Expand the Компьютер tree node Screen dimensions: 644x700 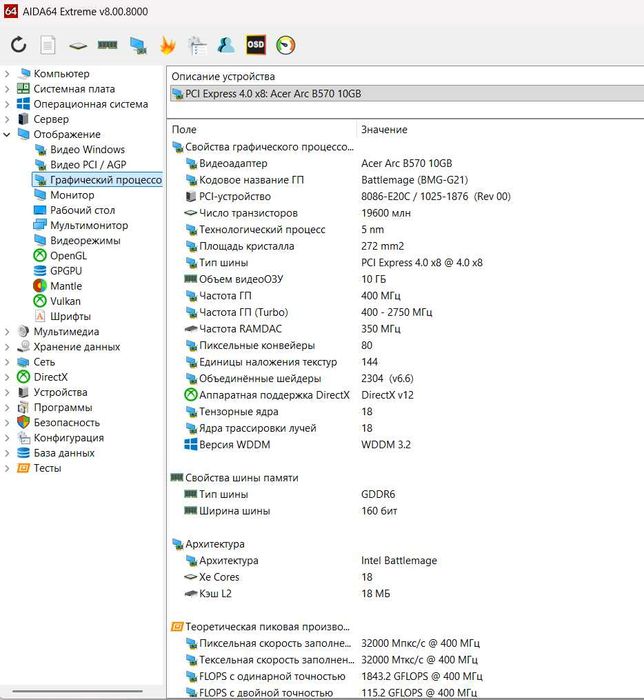point(7,74)
